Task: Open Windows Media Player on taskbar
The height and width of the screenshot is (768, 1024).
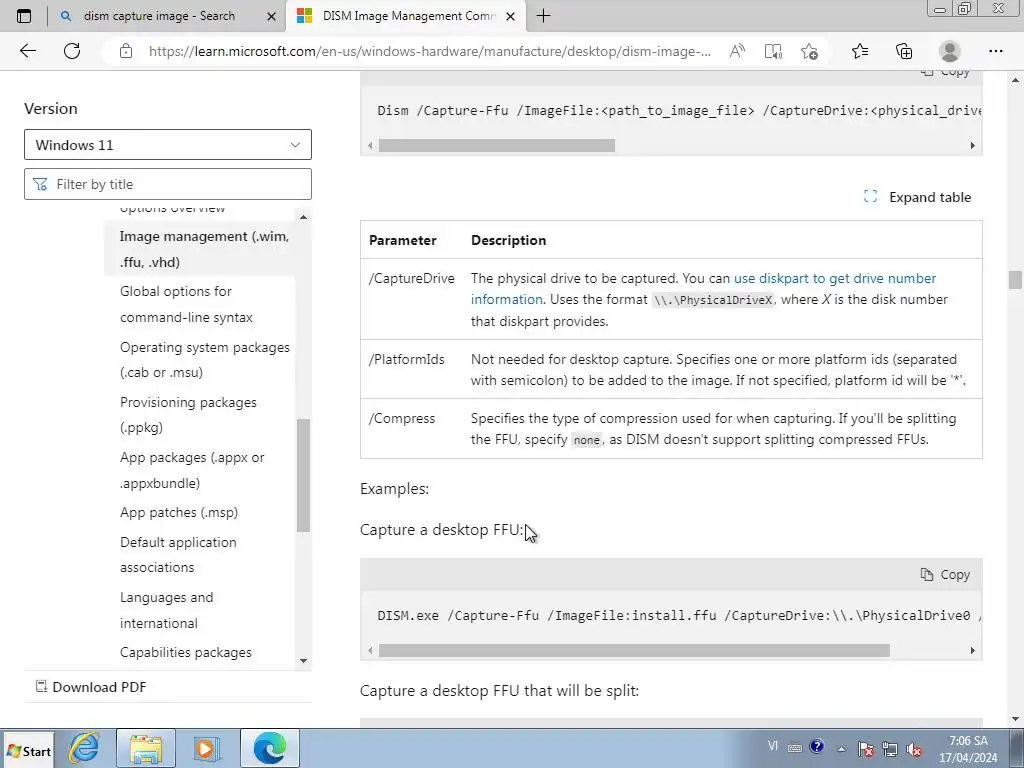Action: tap(206, 748)
